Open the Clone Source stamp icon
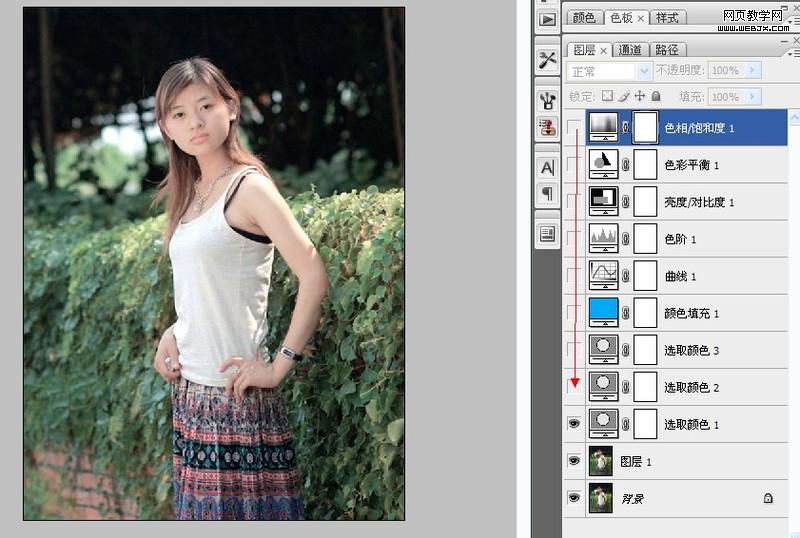The image size is (800, 538). [x=547, y=127]
